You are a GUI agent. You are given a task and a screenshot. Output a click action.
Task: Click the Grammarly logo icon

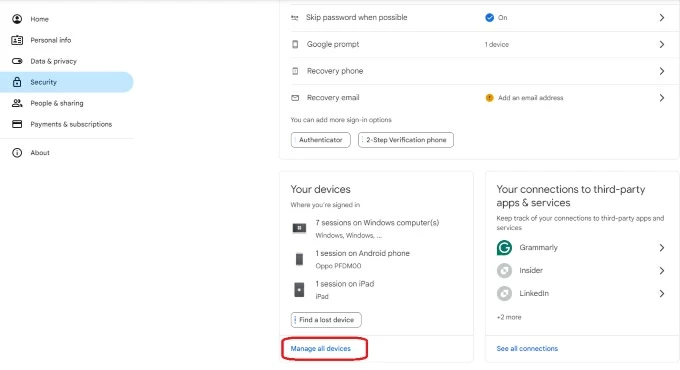tap(504, 248)
